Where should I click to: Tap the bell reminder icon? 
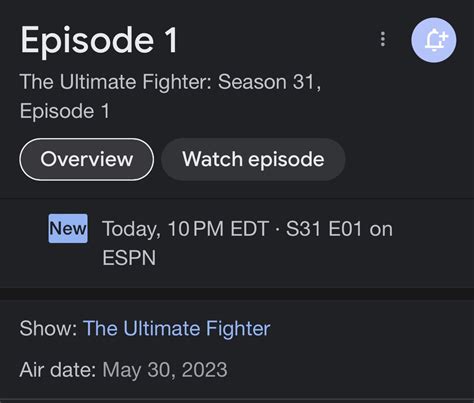coord(434,40)
